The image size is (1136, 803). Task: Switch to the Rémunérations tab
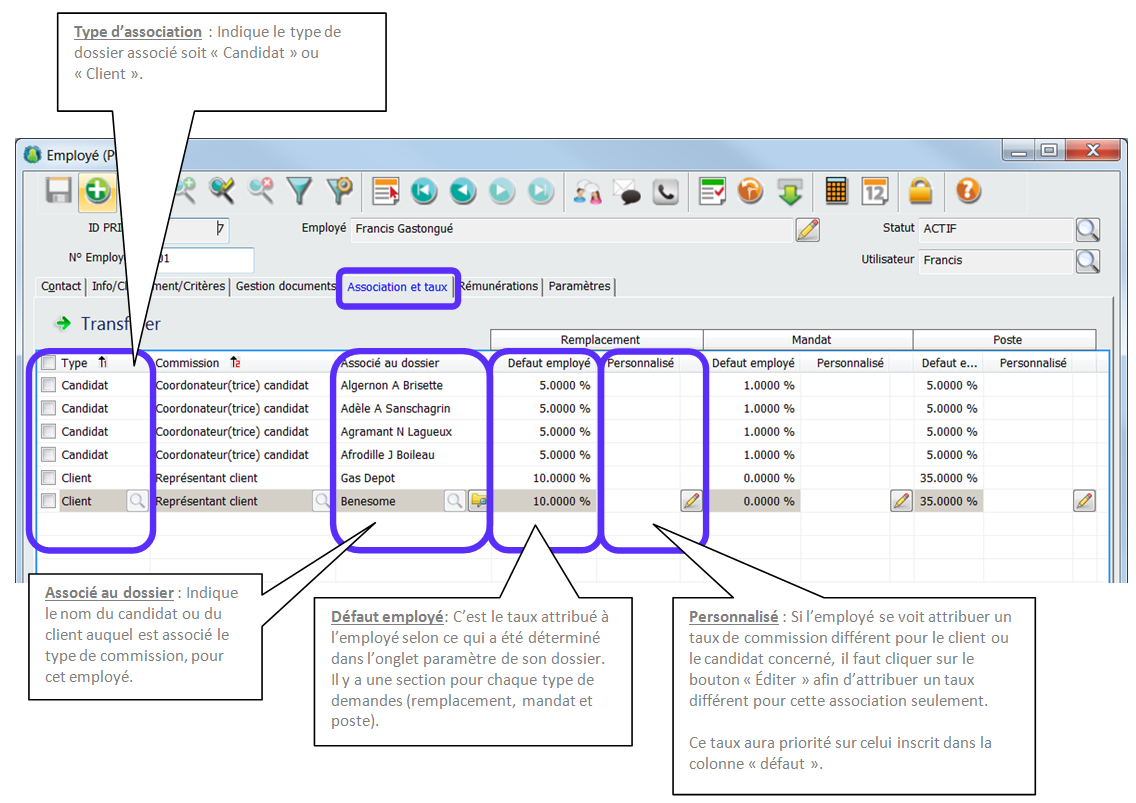[x=498, y=287]
